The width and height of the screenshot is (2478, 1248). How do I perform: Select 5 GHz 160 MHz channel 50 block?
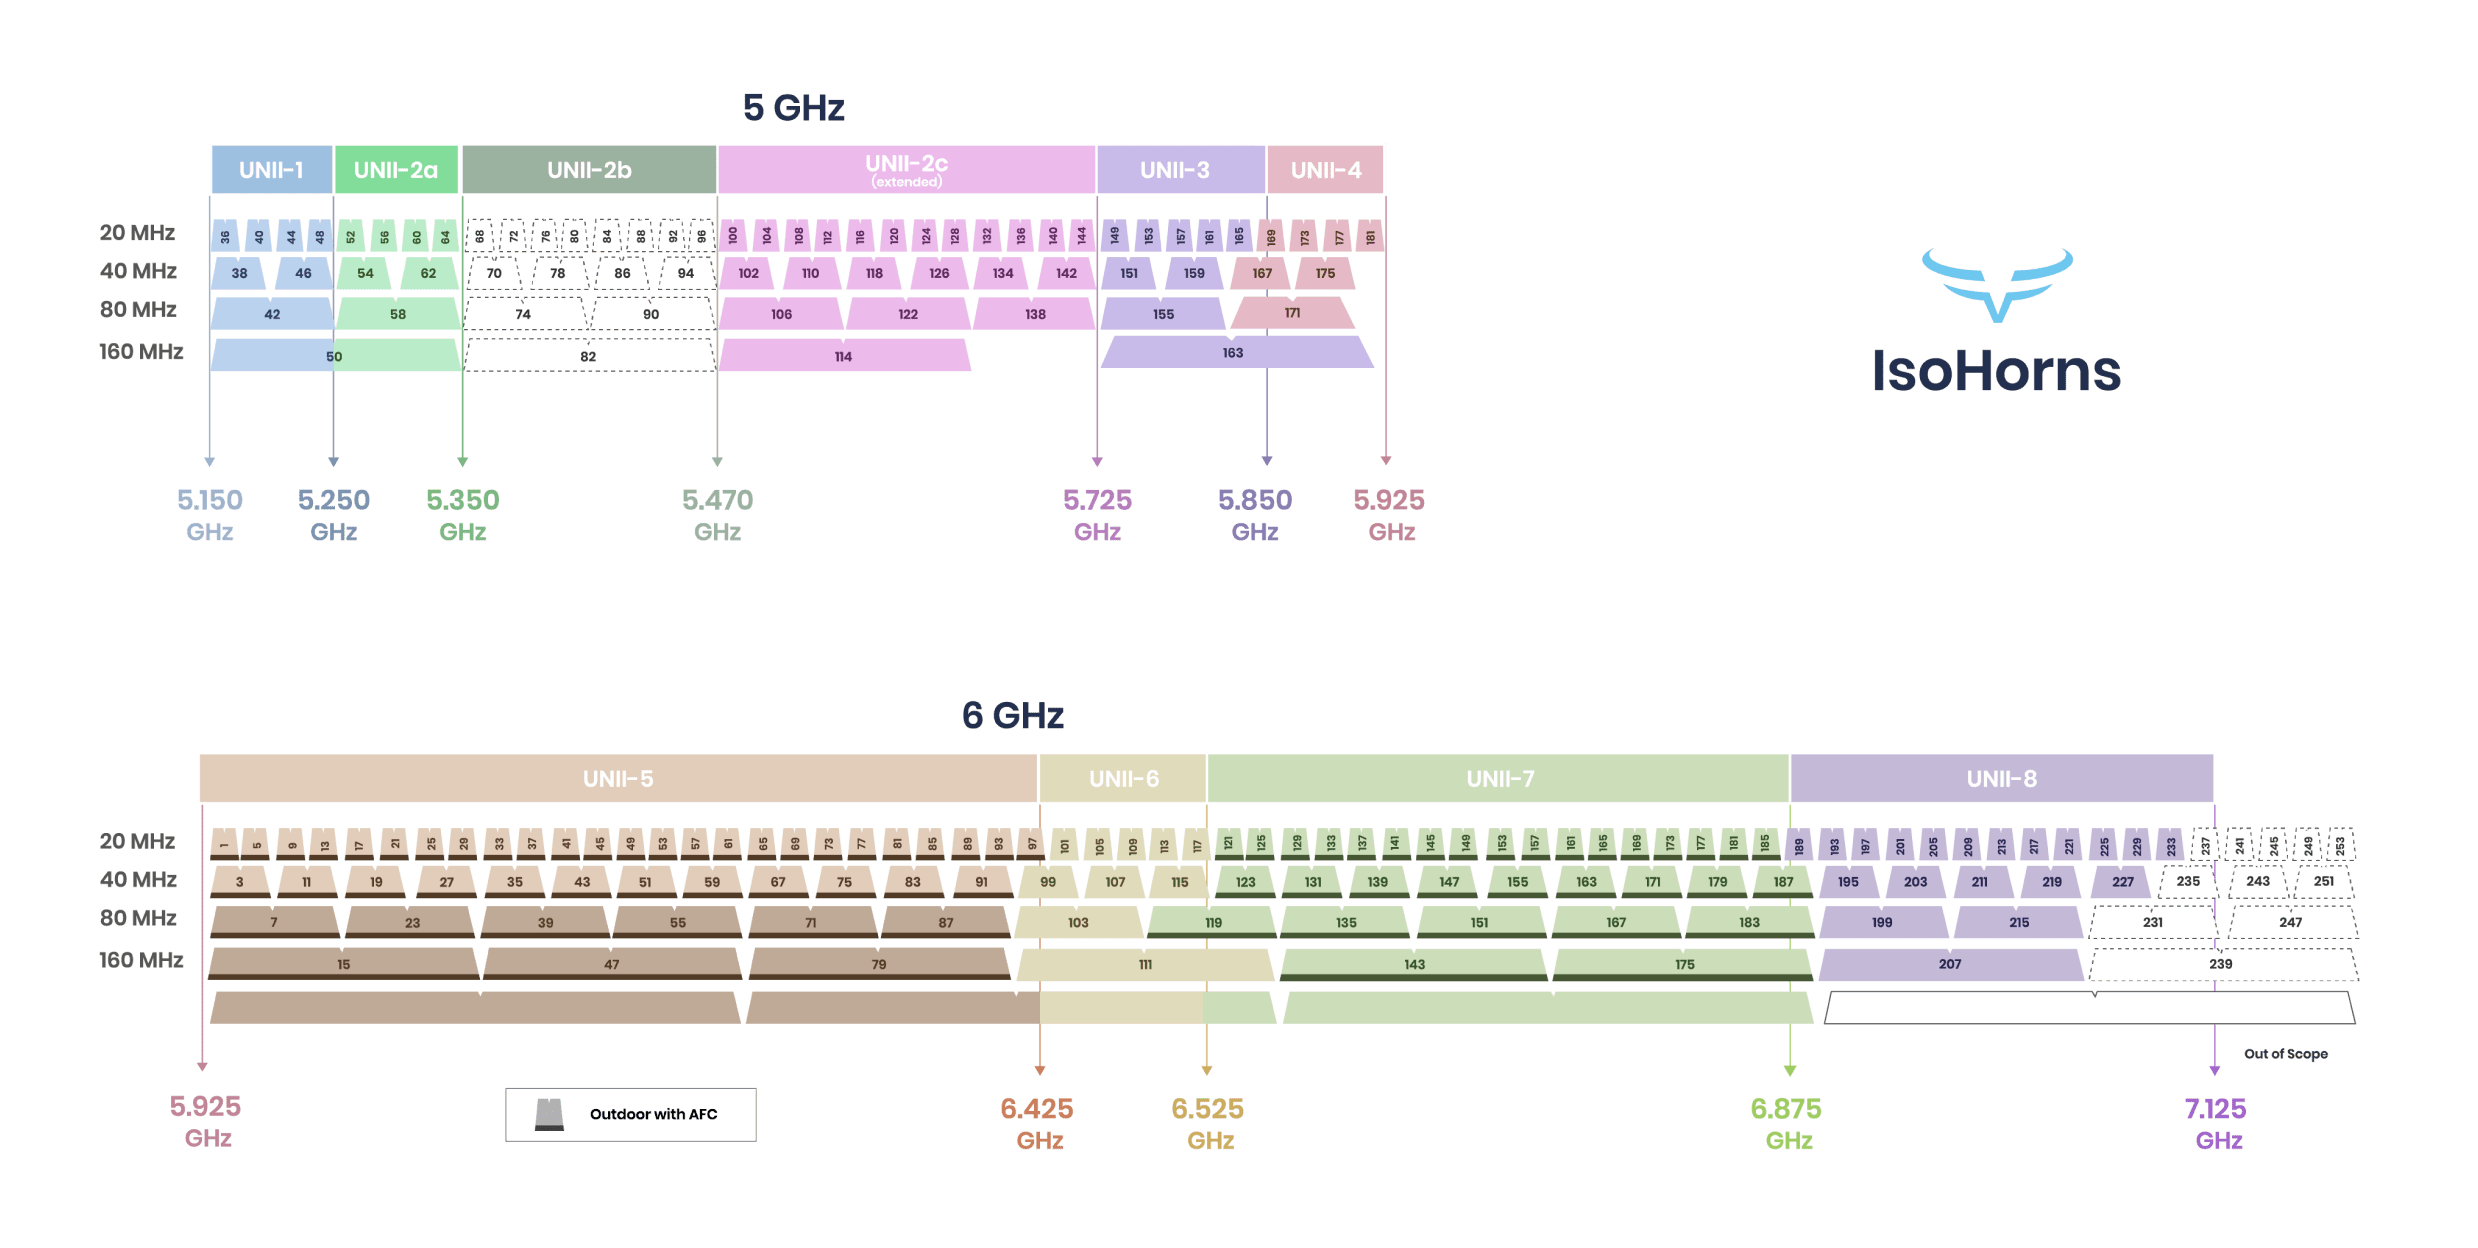(335, 355)
